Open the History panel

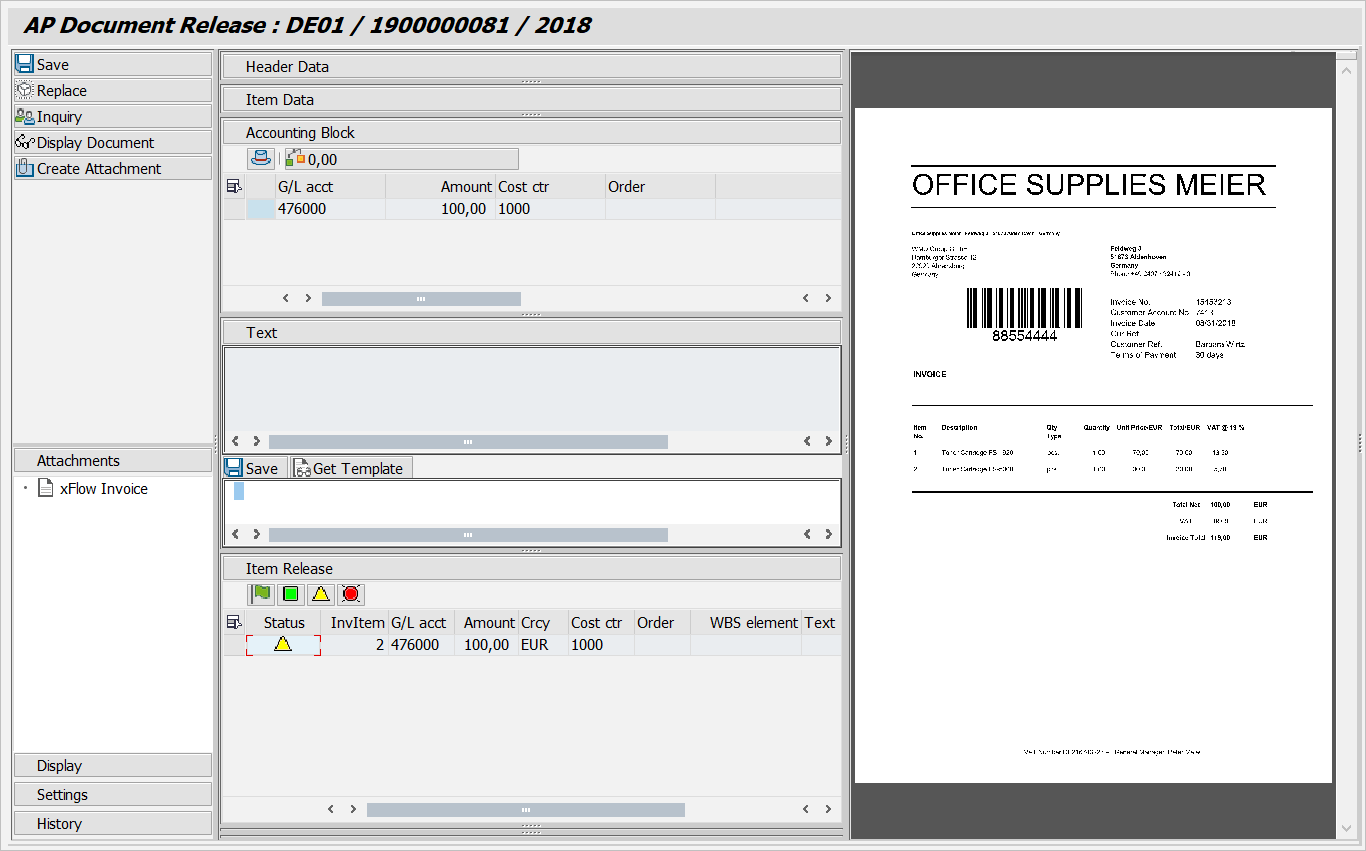coord(113,824)
